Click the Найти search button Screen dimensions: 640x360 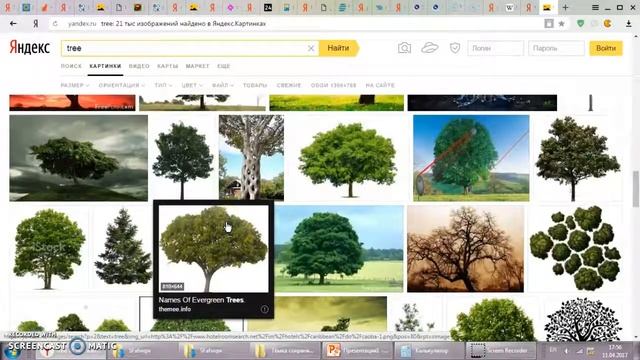pos(338,48)
